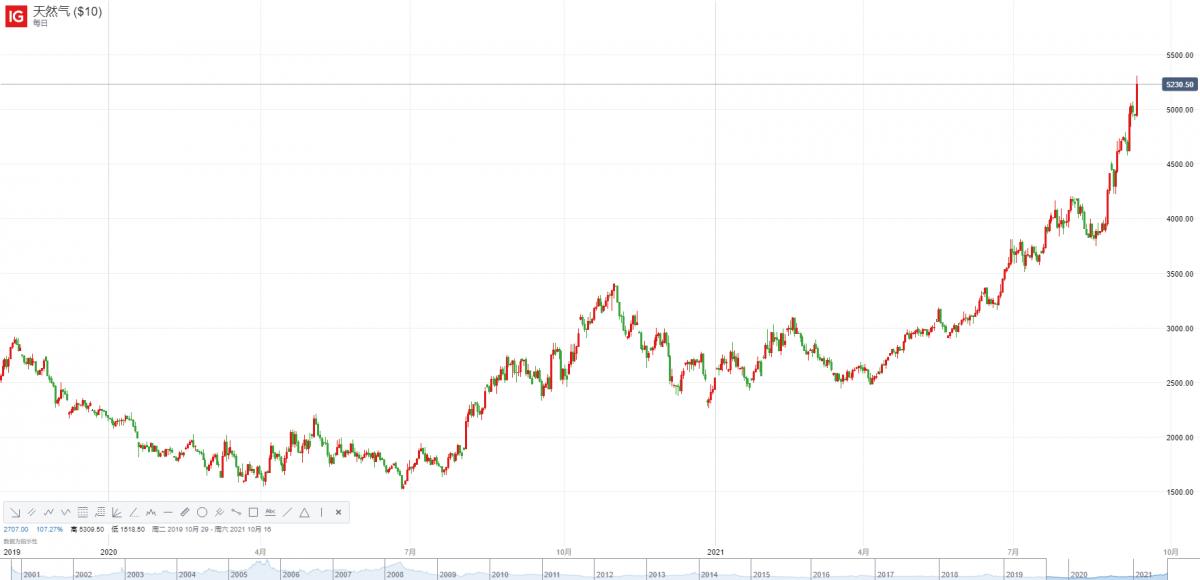Select the parallel channel lines tool
Viewport: 1200px width, 580px height.
pos(32,512)
